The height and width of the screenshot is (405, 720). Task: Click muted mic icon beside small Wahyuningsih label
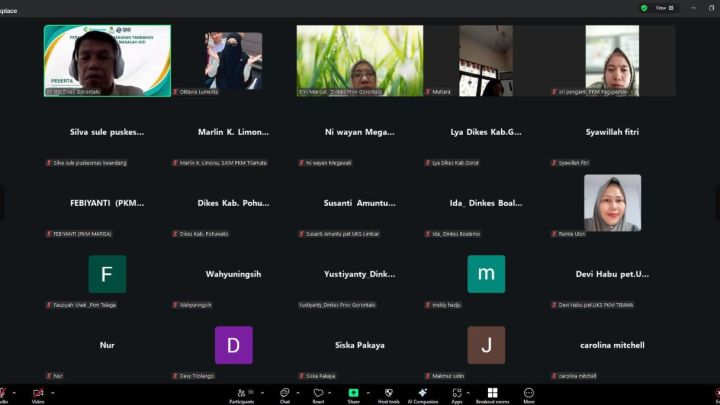[175, 305]
